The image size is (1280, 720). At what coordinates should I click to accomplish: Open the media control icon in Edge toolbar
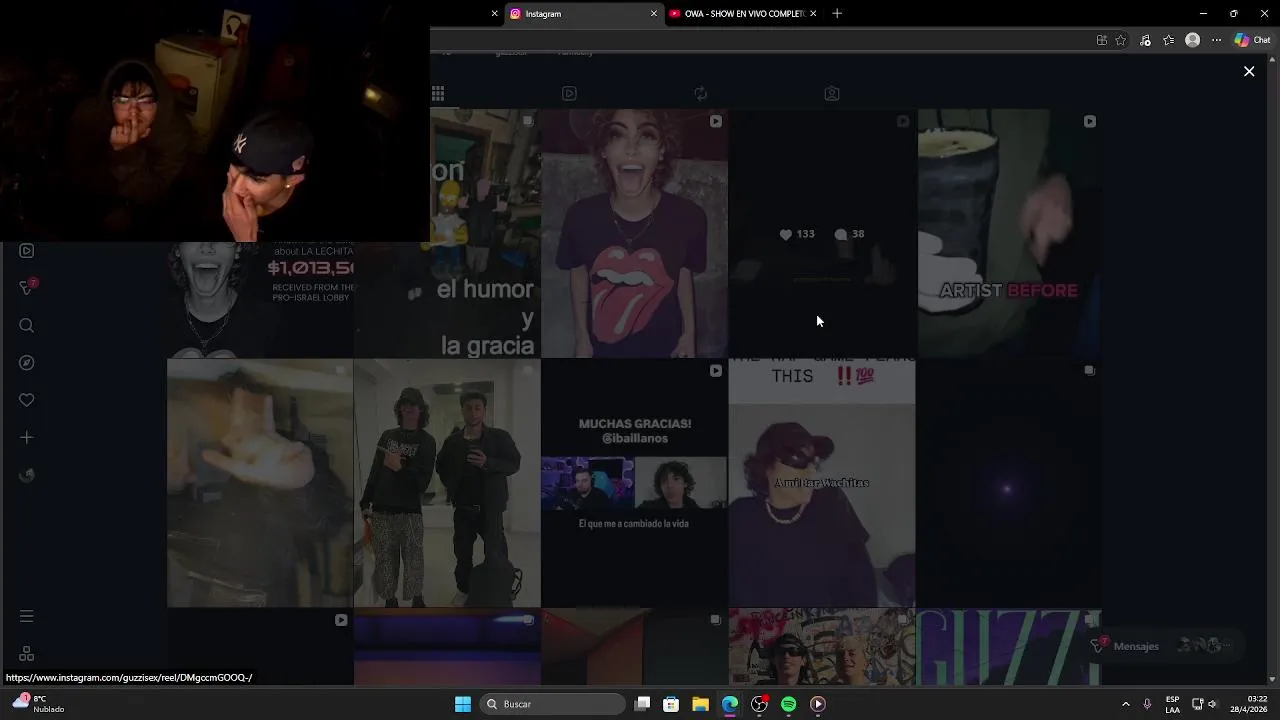[x=1145, y=40]
